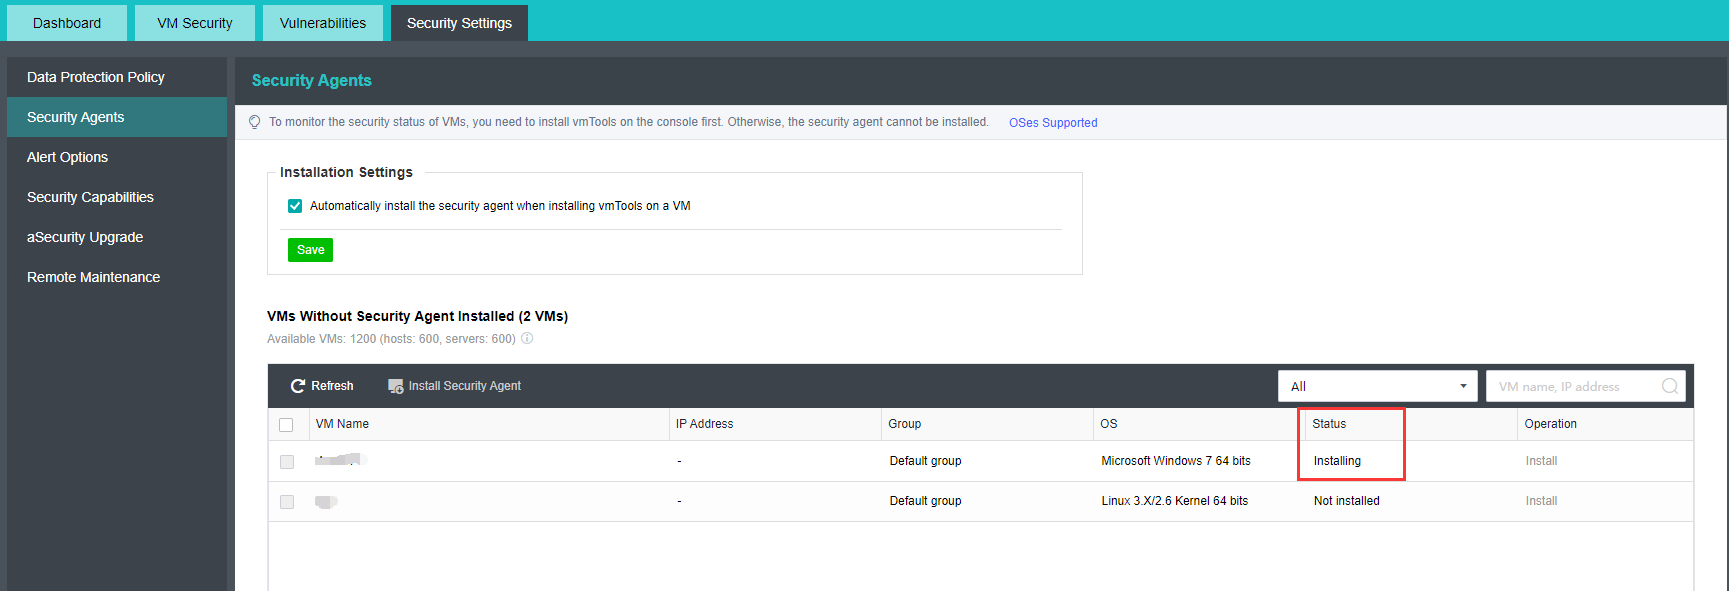Click the info icon beside Available VMs
1729x591 pixels.
pyautogui.click(x=527, y=339)
